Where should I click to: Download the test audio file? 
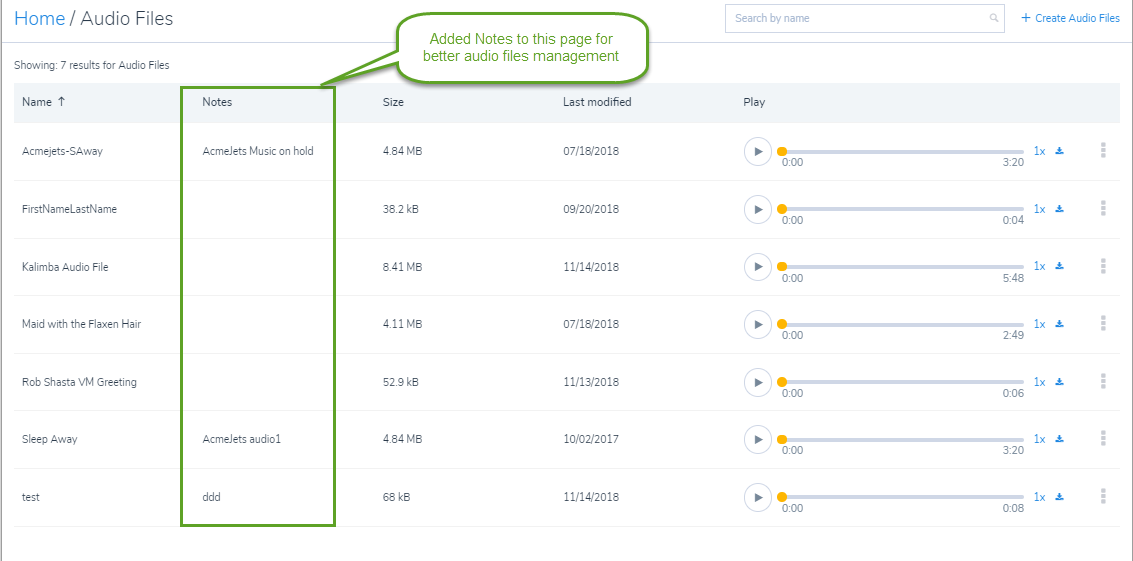1059,497
